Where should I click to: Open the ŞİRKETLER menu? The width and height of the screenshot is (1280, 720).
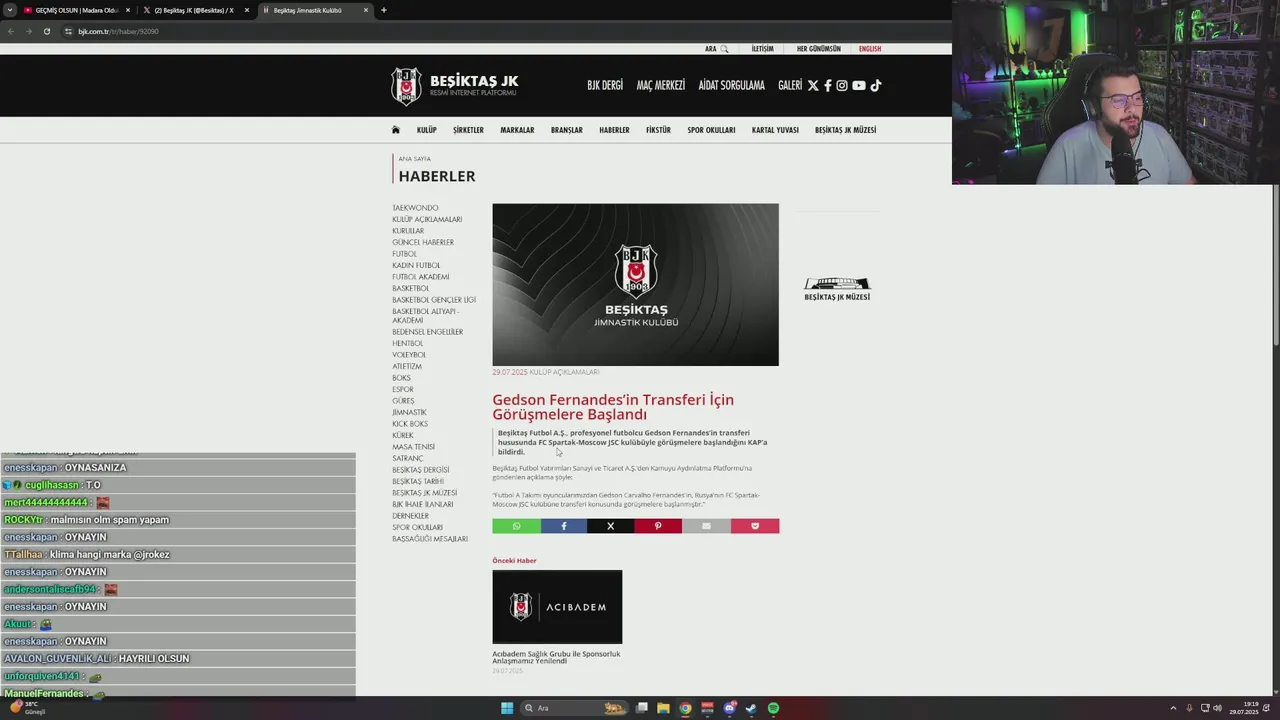click(x=468, y=130)
